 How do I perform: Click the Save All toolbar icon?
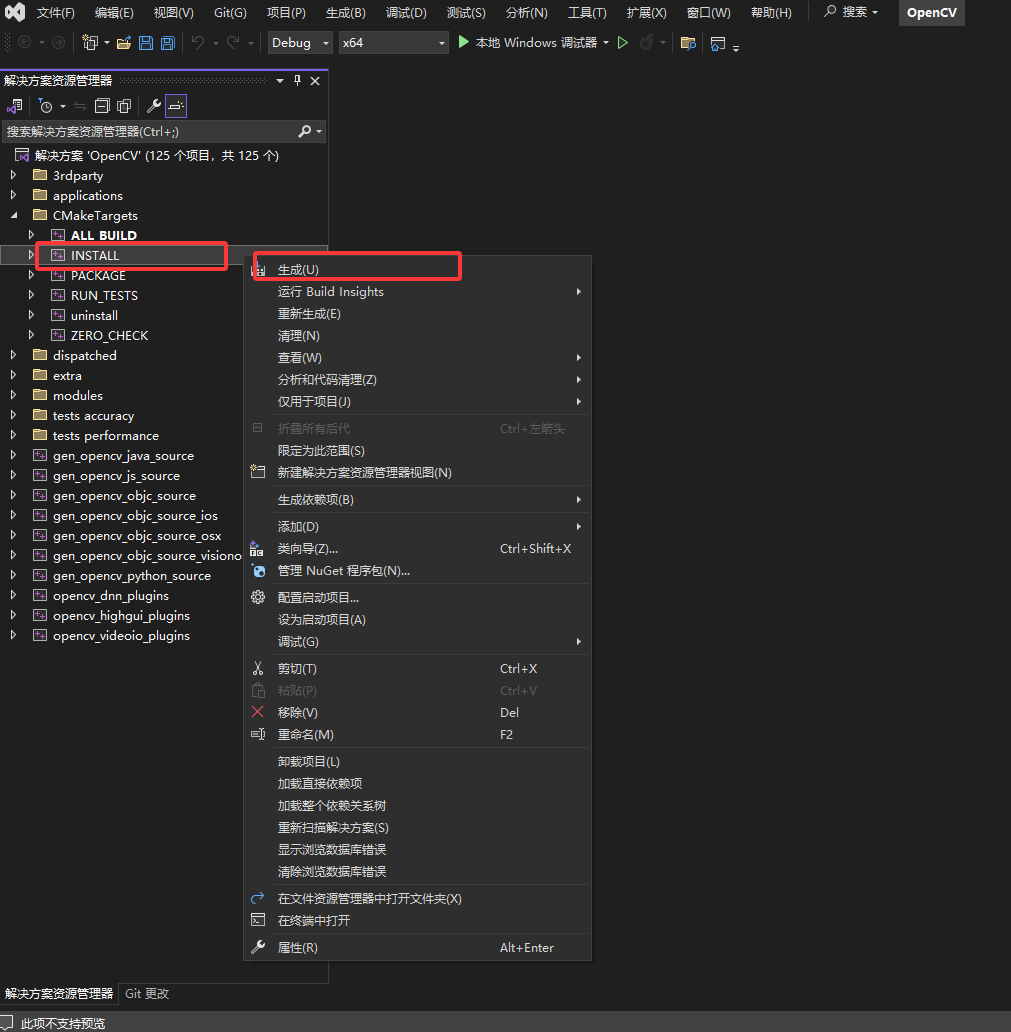pos(168,43)
